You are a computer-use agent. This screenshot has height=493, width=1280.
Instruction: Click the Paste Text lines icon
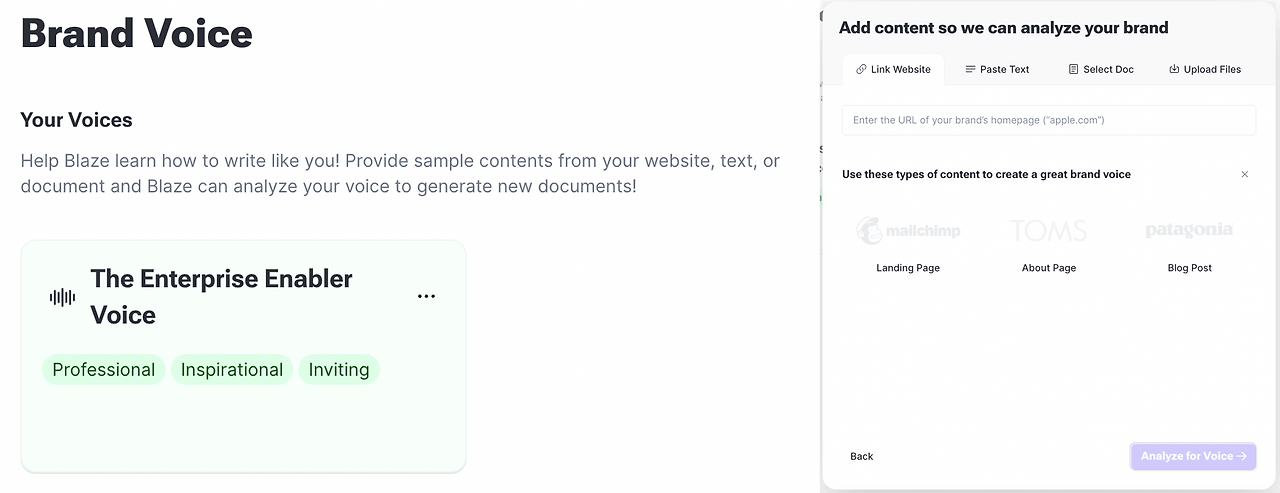click(x=970, y=70)
